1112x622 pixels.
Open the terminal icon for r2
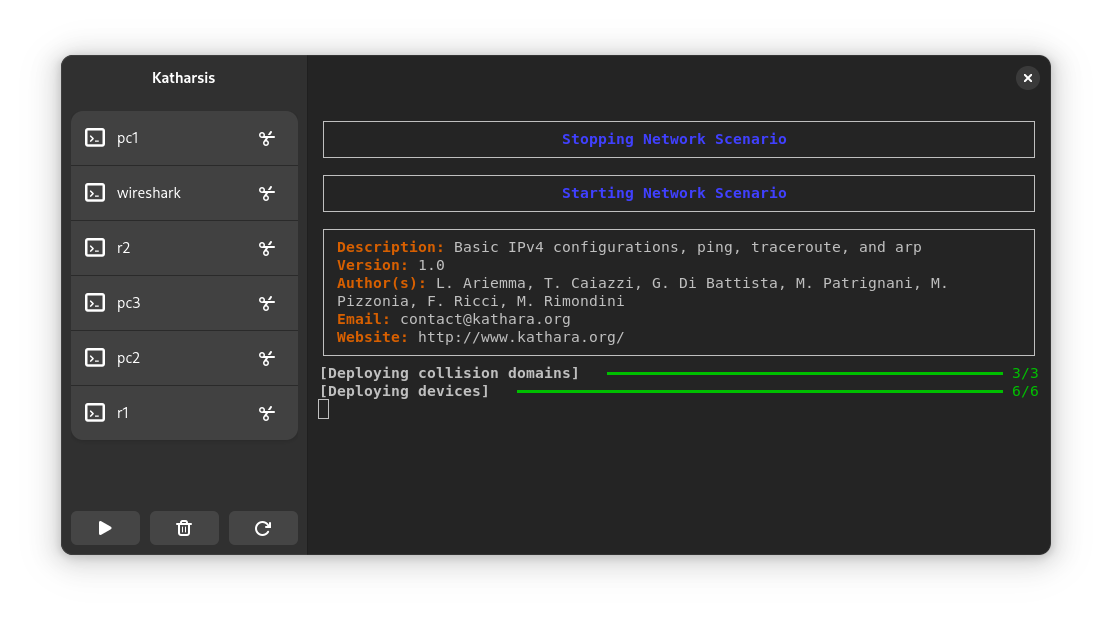tap(95, 248)
